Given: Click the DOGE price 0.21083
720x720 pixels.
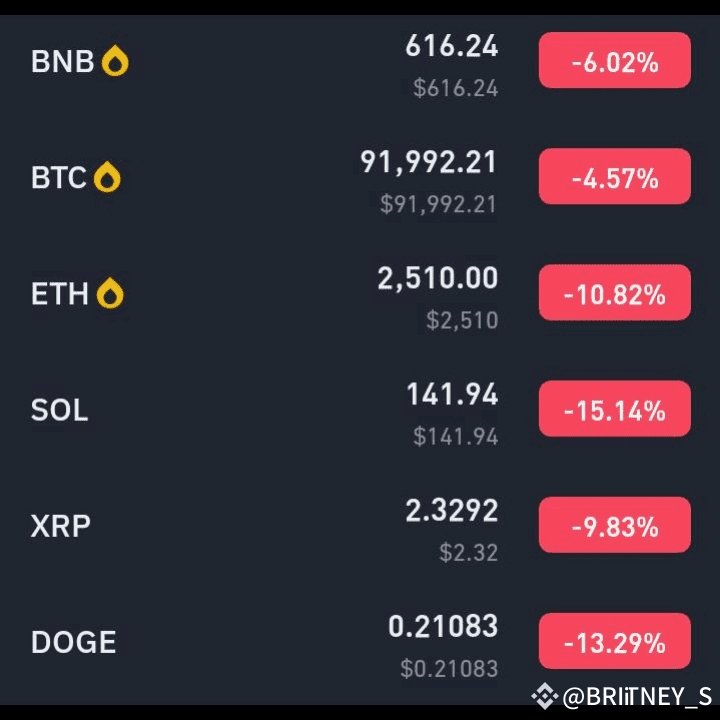Looking at the screenshot, I should [443, 626].
